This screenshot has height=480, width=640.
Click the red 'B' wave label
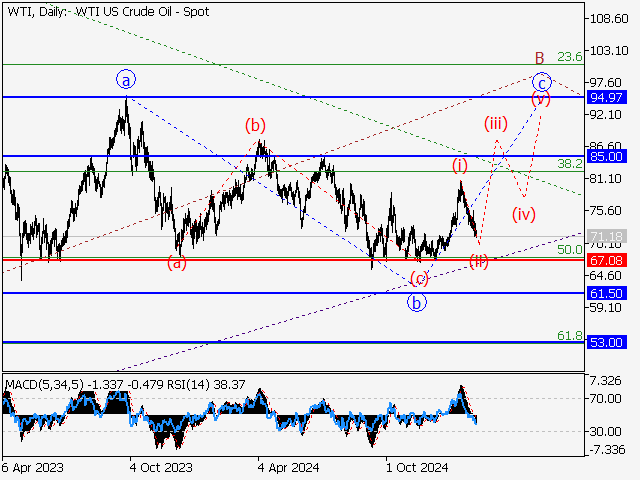point(538,58)
